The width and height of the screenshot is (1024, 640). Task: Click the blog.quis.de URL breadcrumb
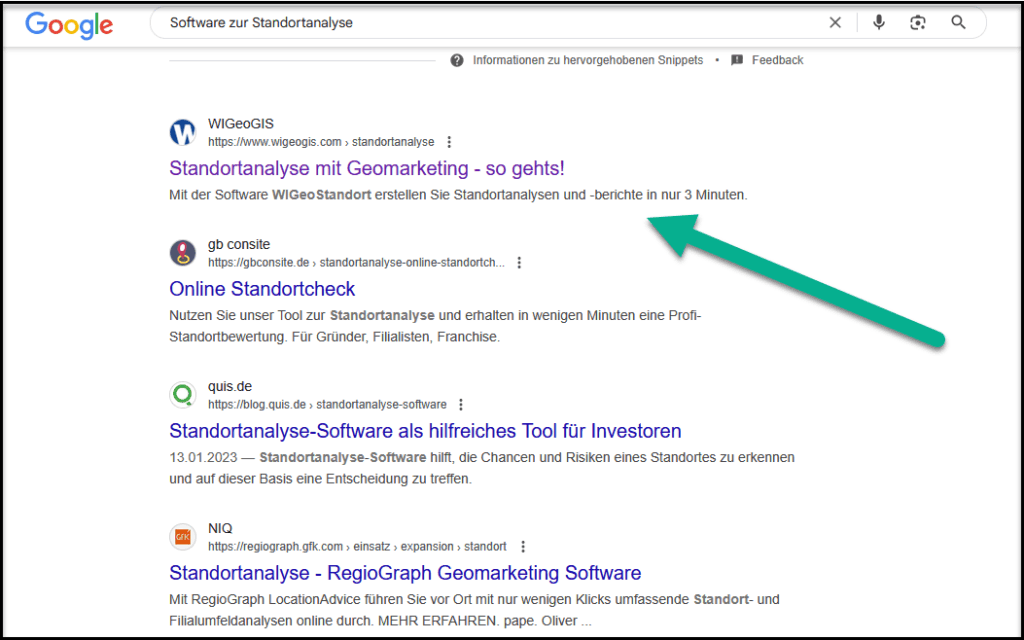[x=327, y=404]
